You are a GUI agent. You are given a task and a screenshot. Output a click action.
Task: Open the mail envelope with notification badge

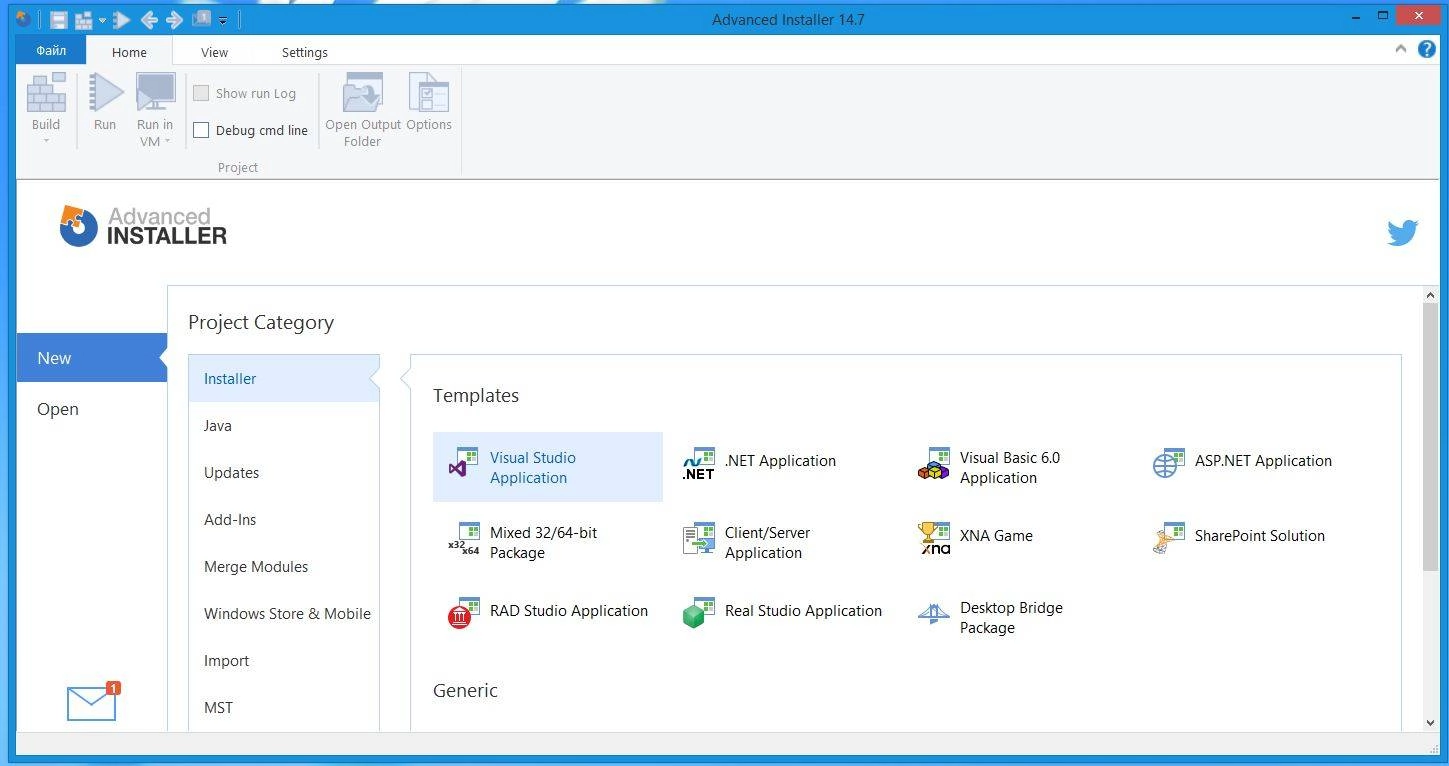click(x=93, y=701)
